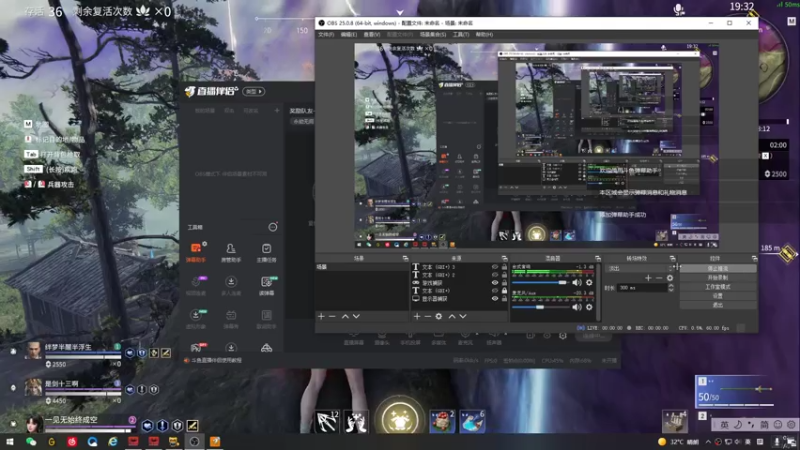Viewport: 800px width, 450px height.
Task: Pop out the 混音器 mixer dock
Action: 597,259
